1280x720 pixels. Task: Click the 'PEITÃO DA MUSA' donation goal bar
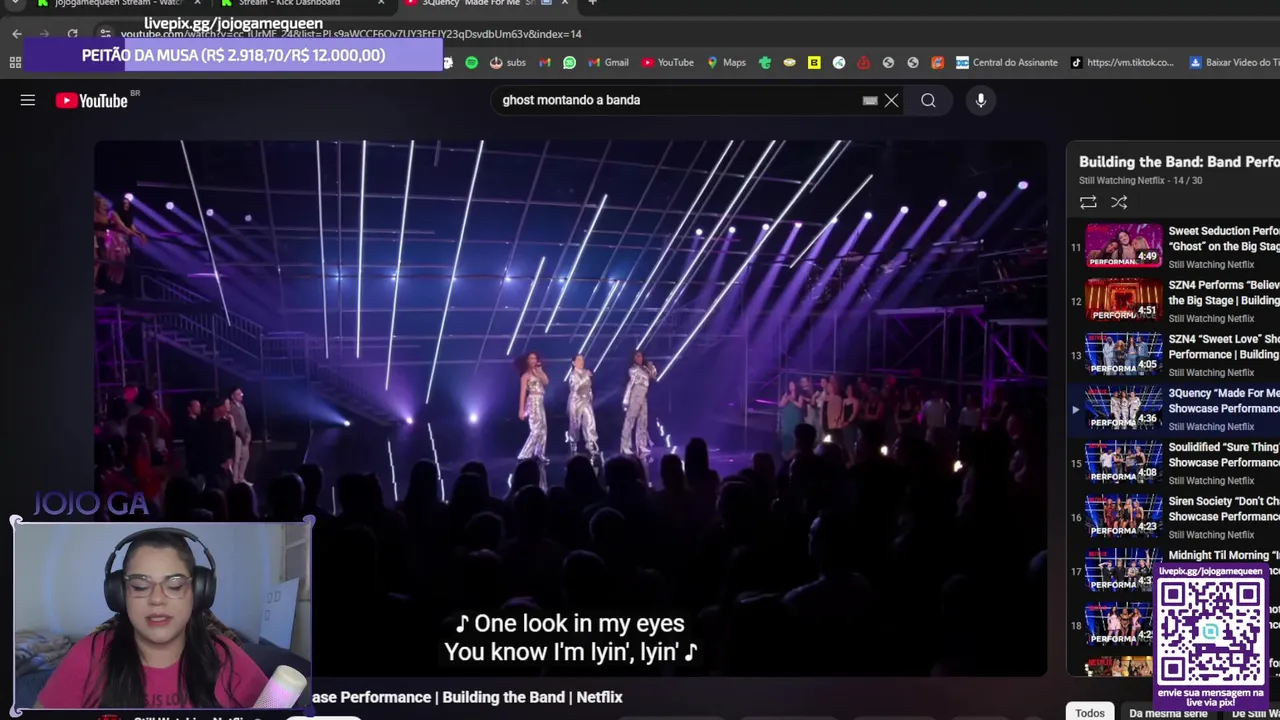[x=233, y=55]
